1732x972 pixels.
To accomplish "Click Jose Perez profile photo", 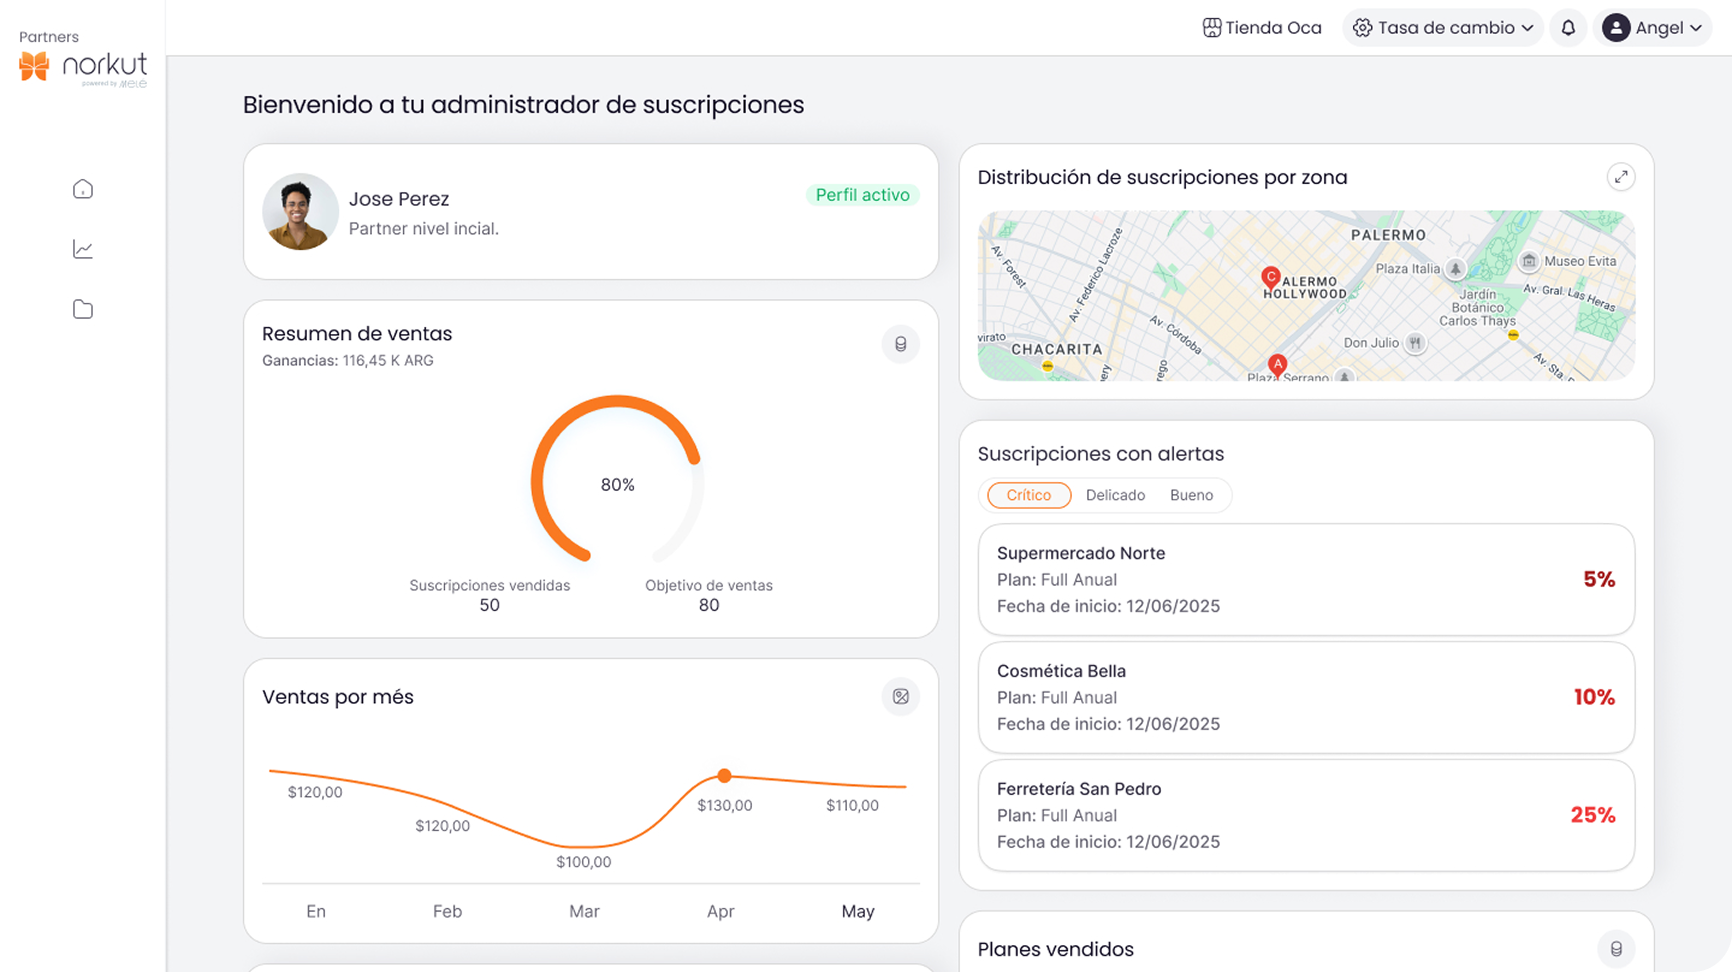I will coord(300,212).
